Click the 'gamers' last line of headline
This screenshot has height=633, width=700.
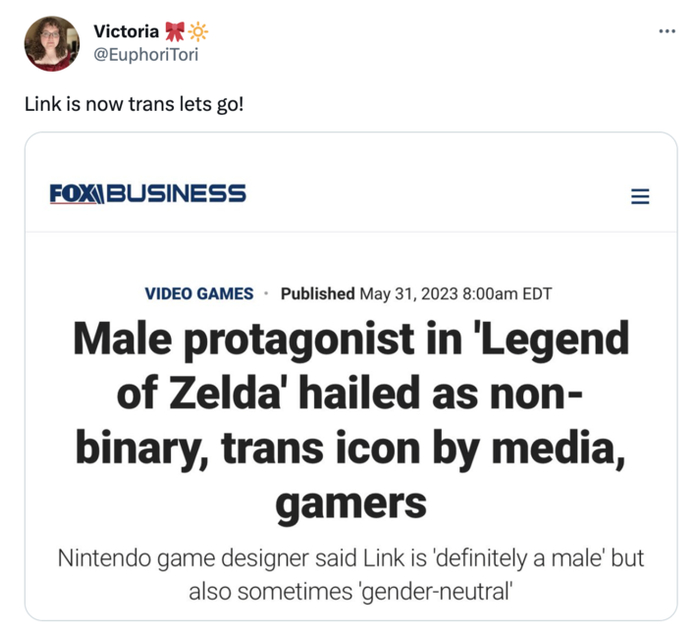click(350, 503)
